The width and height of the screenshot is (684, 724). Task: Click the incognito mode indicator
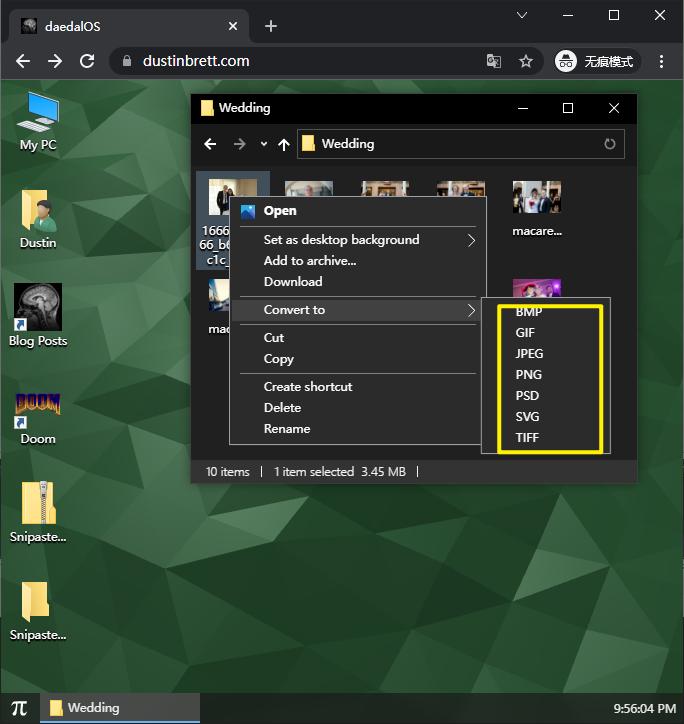point(597,61)
